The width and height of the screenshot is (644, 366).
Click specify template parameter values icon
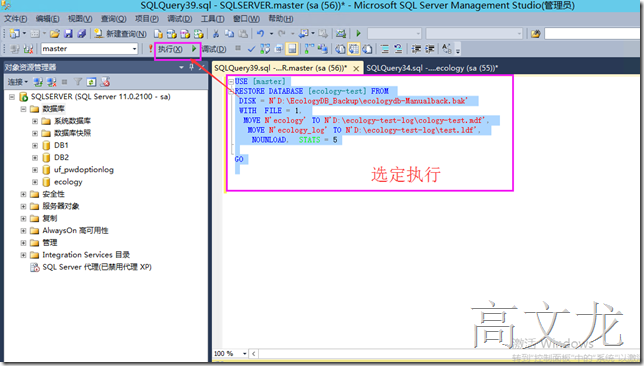pos(447,49)
